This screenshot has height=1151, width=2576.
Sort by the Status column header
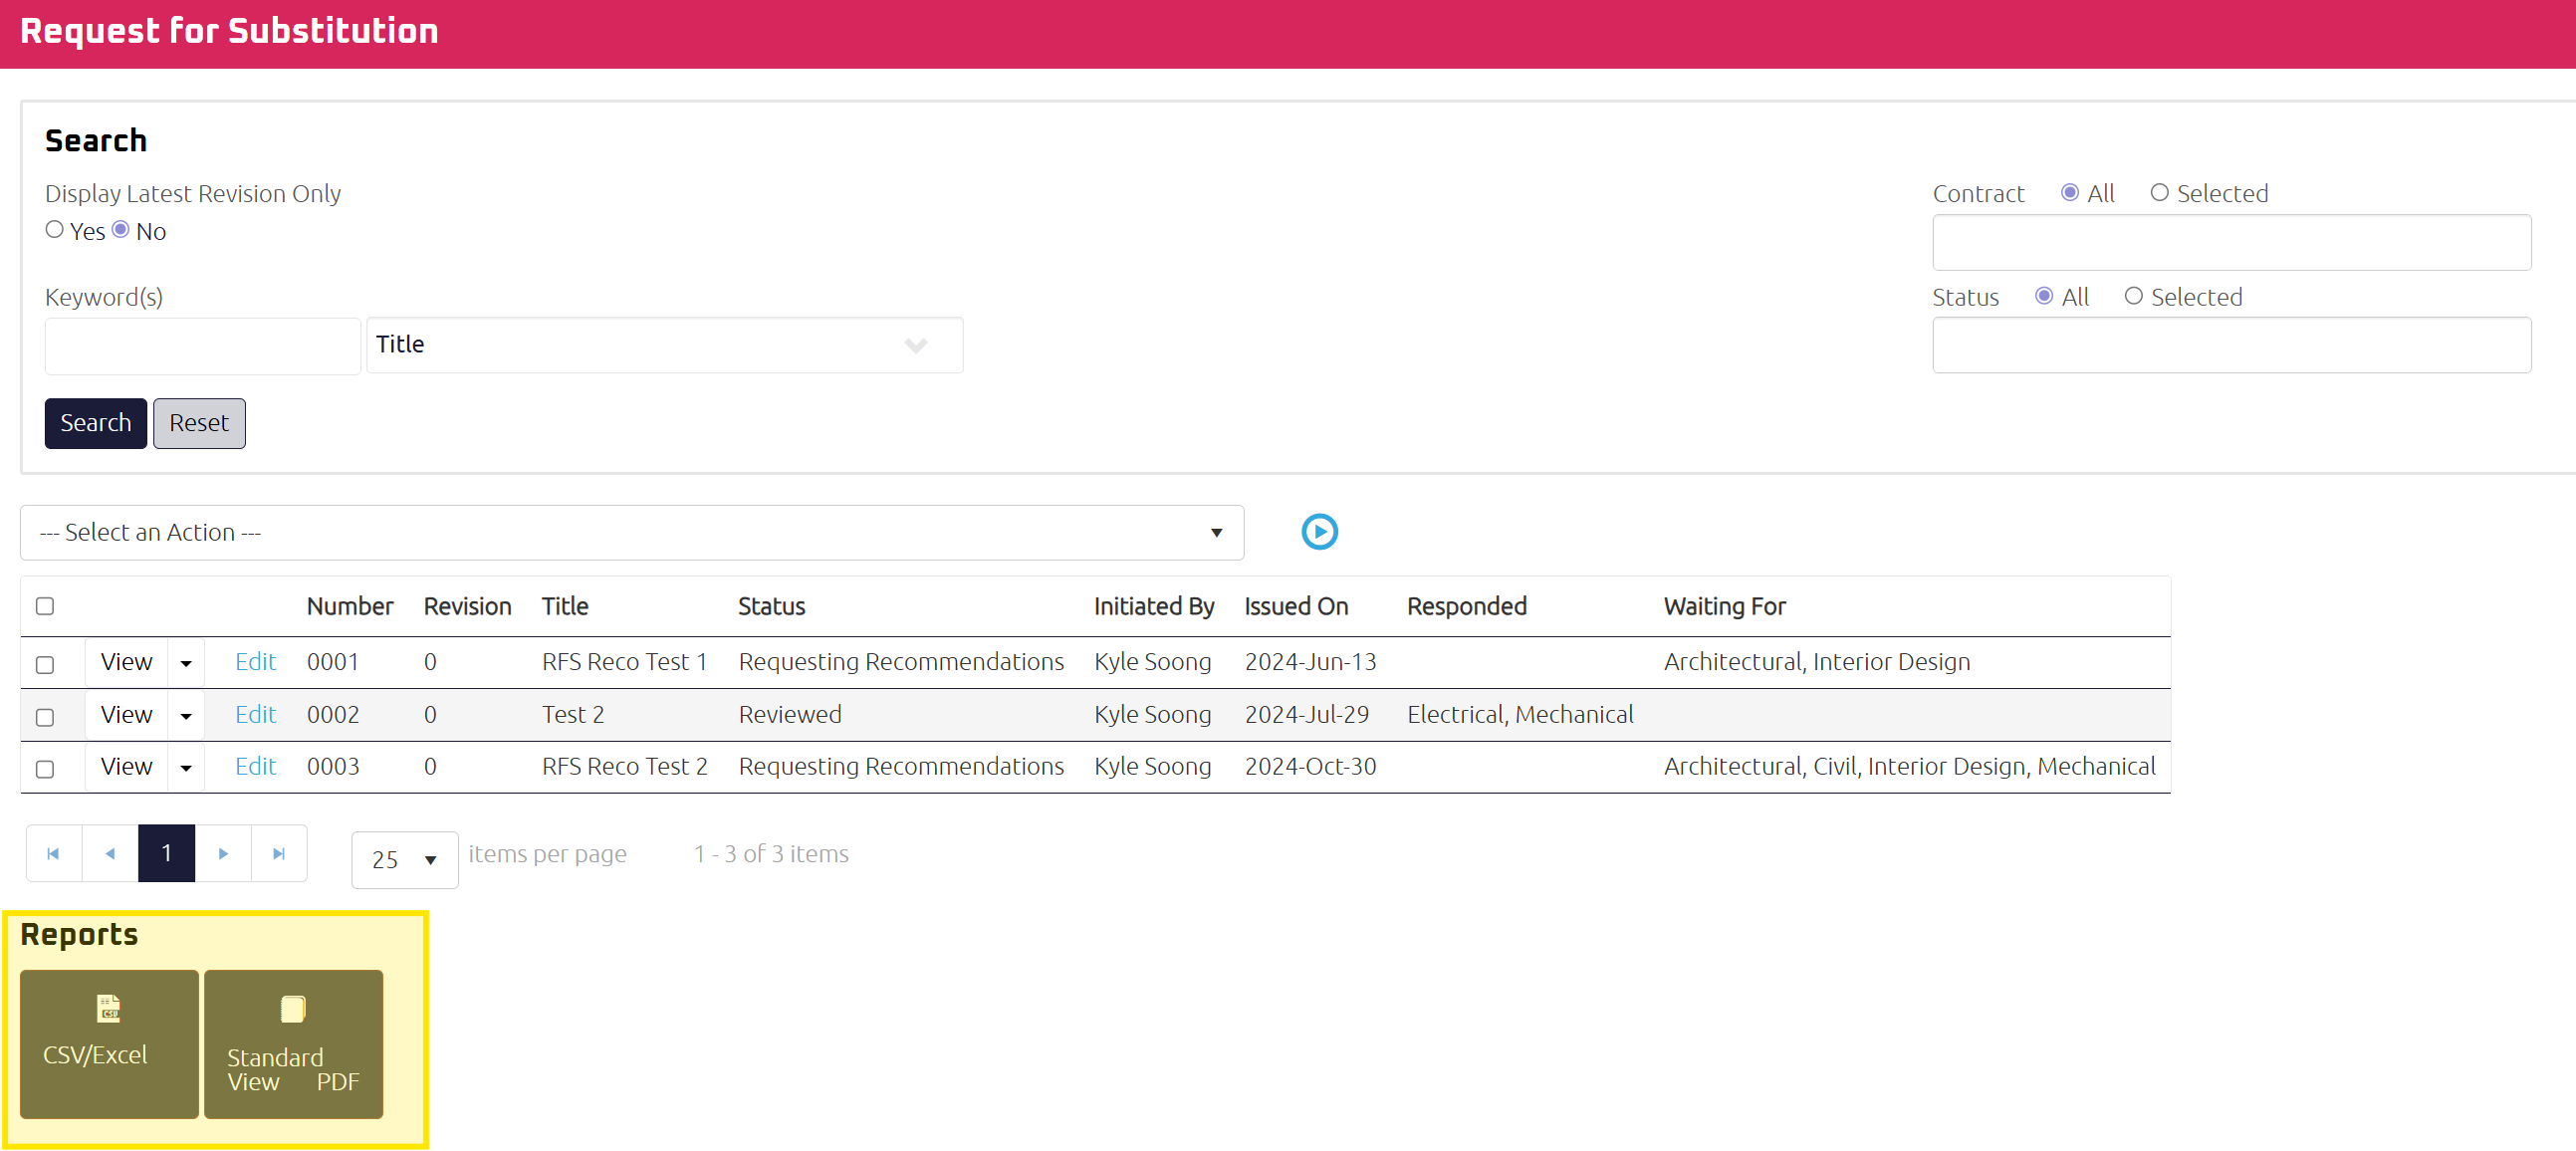click(x=771, y=606)
